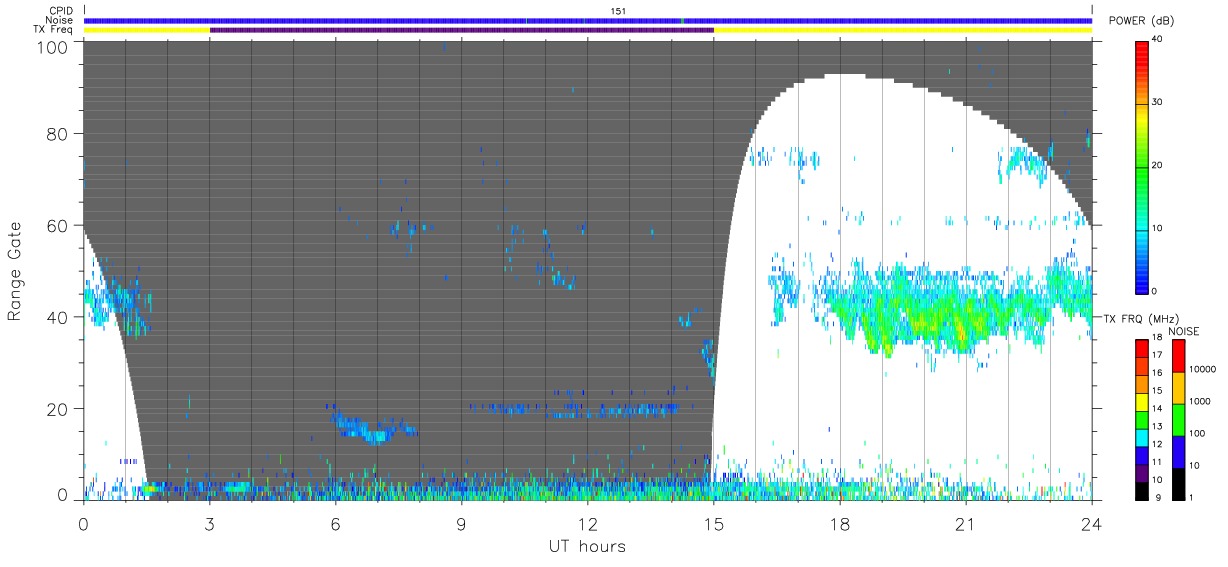Click the "80" tick on Range Gate axis
The height and width of the screenshot is (567, 1228).
click(x=58, y=134)
